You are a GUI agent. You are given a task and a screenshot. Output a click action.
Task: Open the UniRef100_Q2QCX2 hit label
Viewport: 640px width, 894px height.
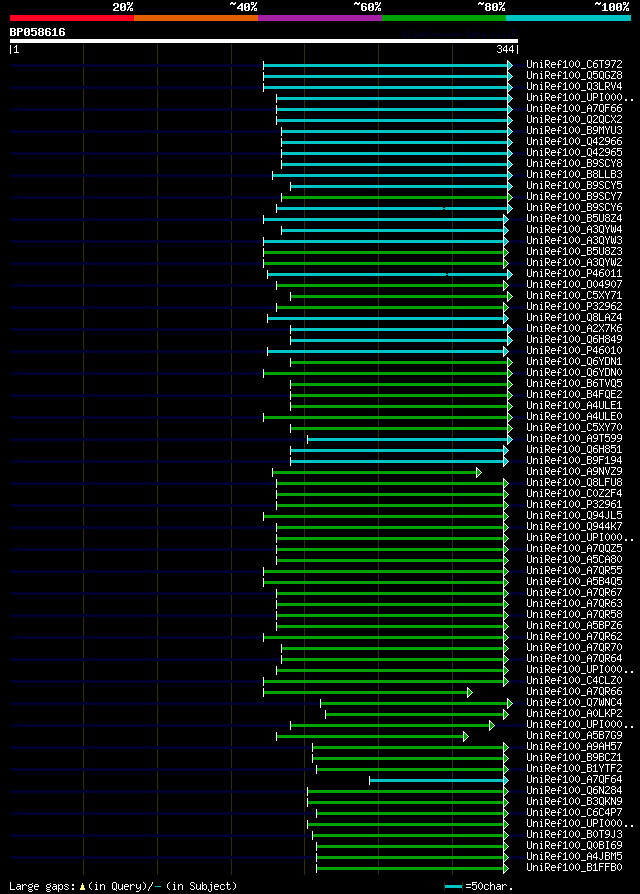pyautogui.click(x=574, y=120)
